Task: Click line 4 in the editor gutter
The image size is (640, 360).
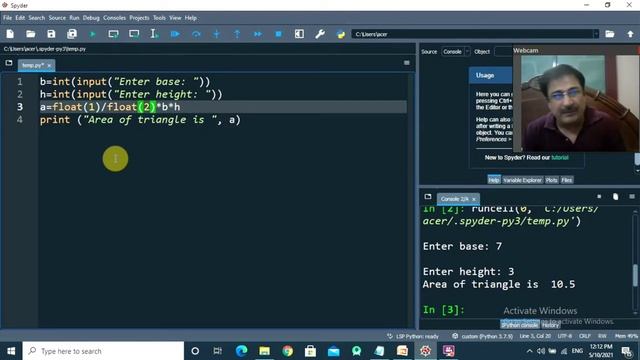Action: (x=20, y=120)
